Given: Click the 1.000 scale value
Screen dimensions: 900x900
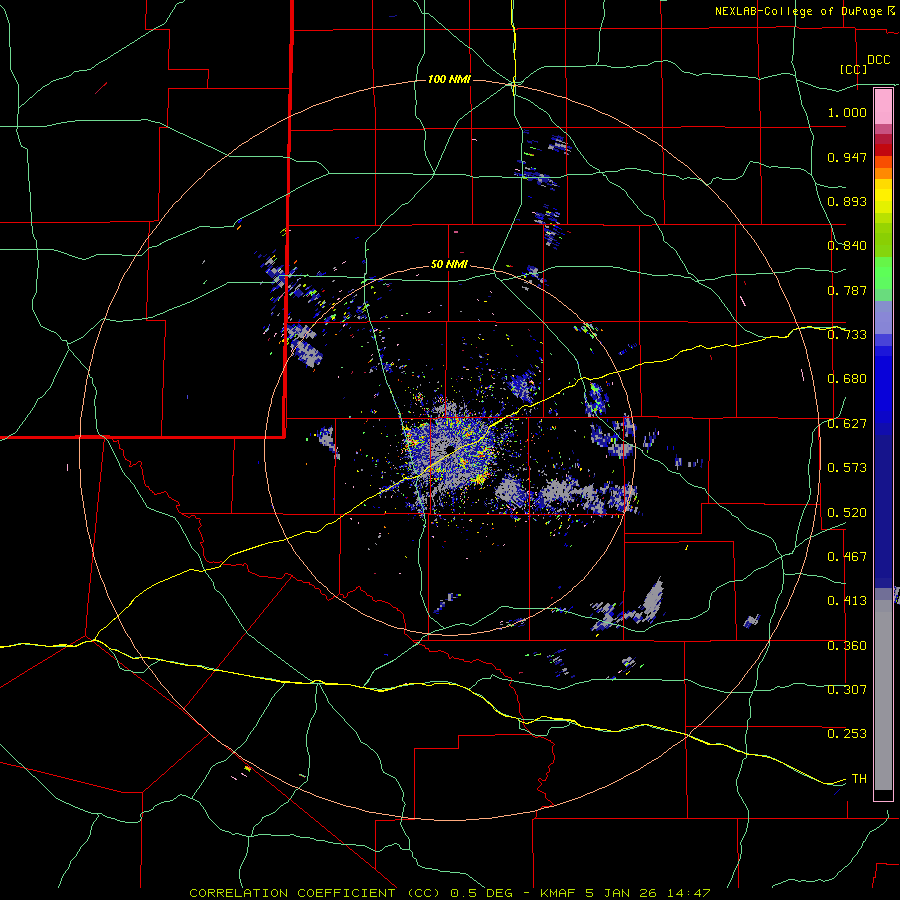Looking at the screenshot, I should [x=847, y=112].
